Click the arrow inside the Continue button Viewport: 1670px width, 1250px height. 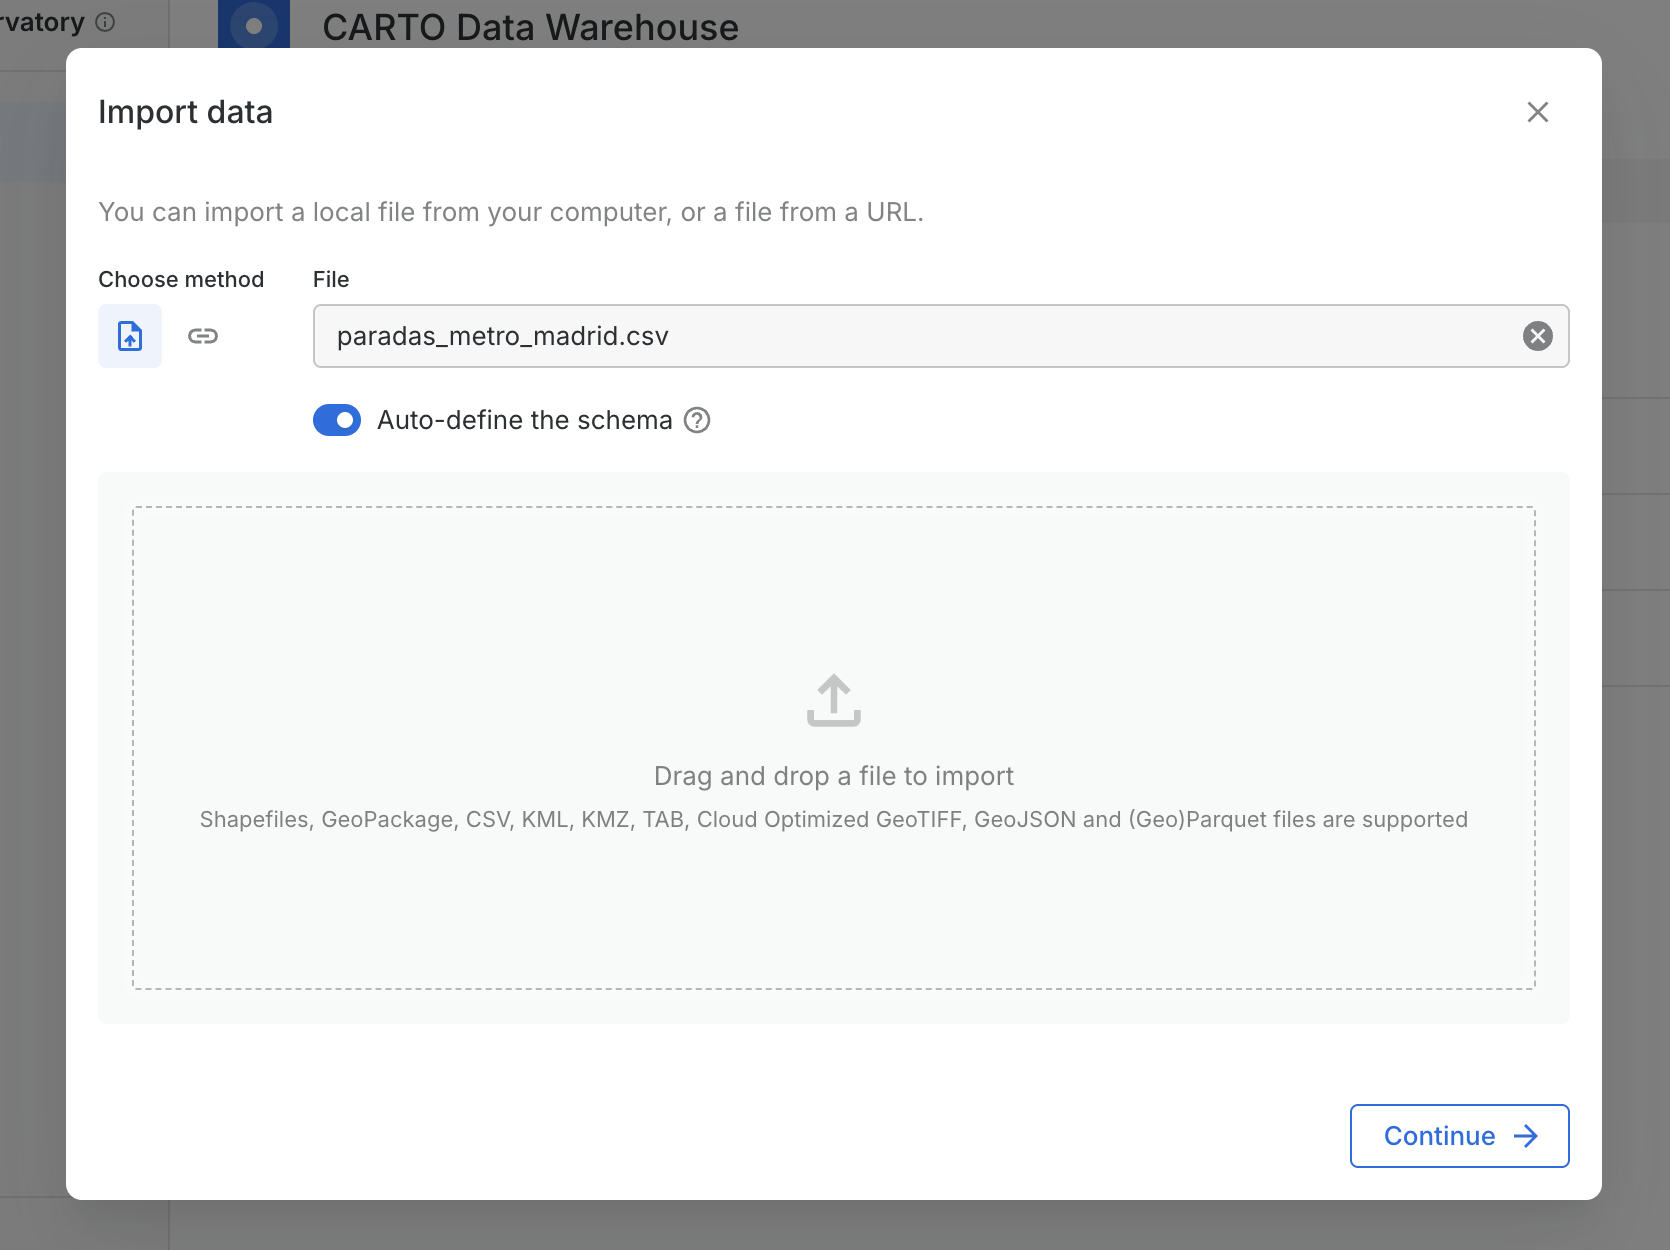tap(1526, 1136)
